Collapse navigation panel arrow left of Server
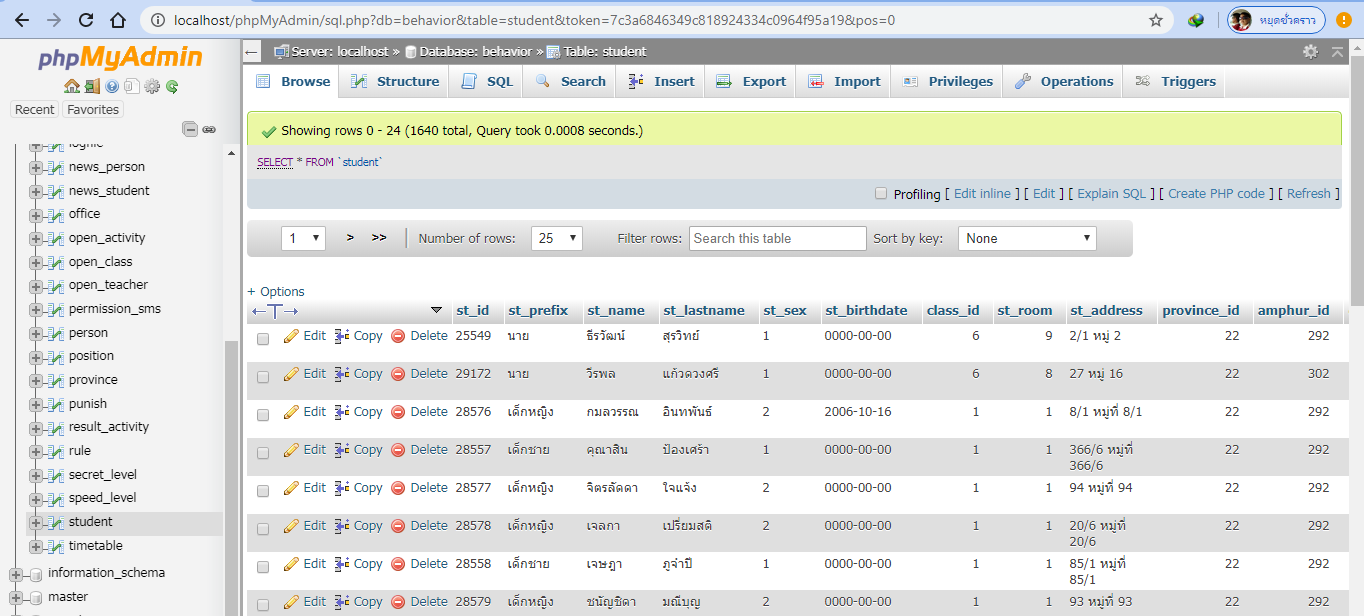This screenshot has height=616, width=1364. click(x=252, y=52)
